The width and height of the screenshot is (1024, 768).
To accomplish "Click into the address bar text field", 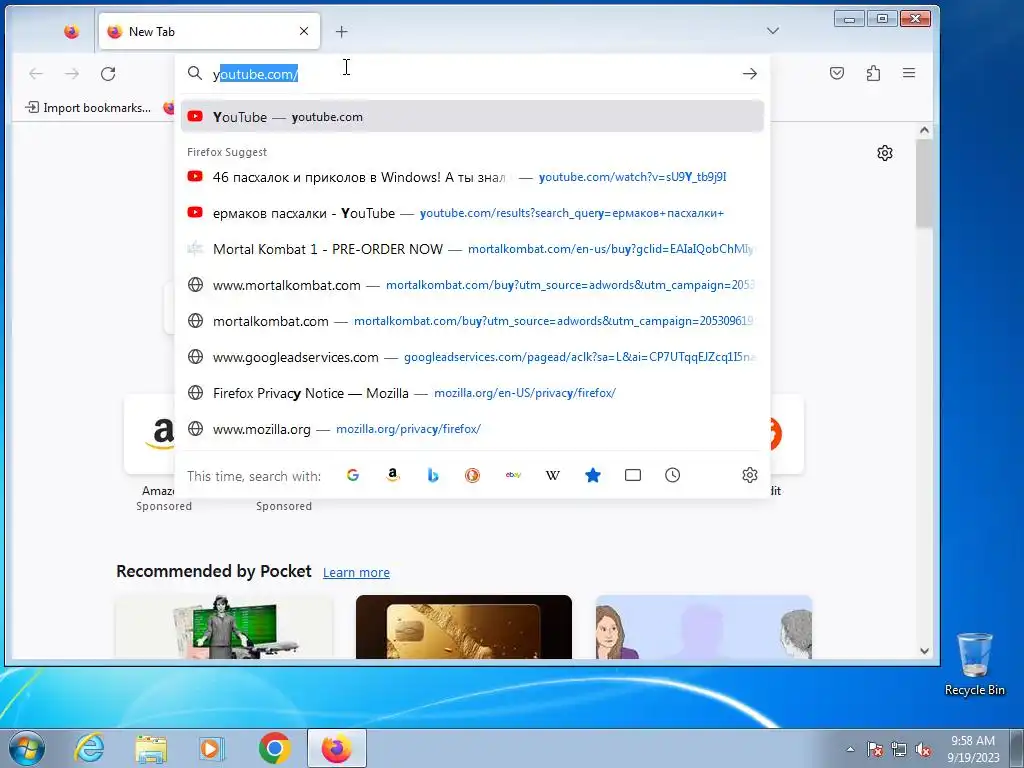I will (472, 74).
